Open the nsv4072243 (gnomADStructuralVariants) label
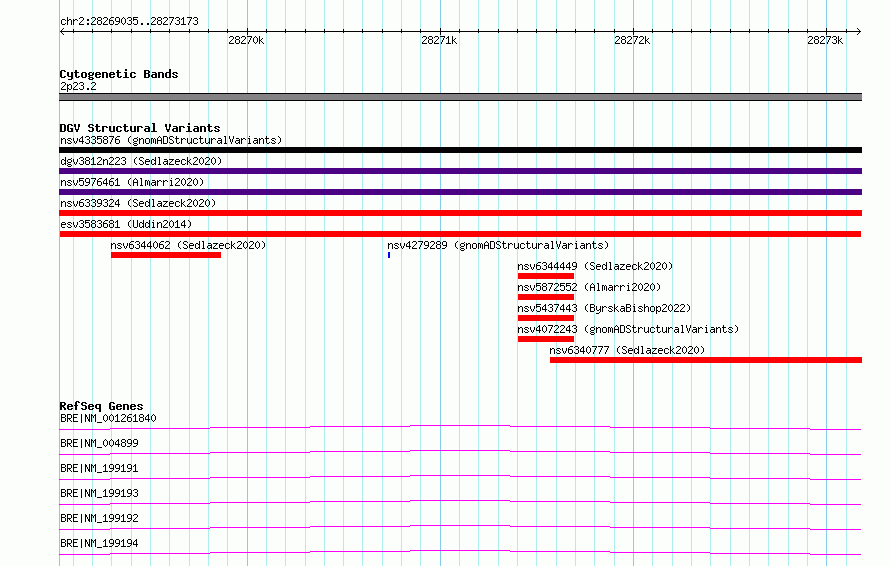Viewport: 890px width, 566px height. (628, 329)
